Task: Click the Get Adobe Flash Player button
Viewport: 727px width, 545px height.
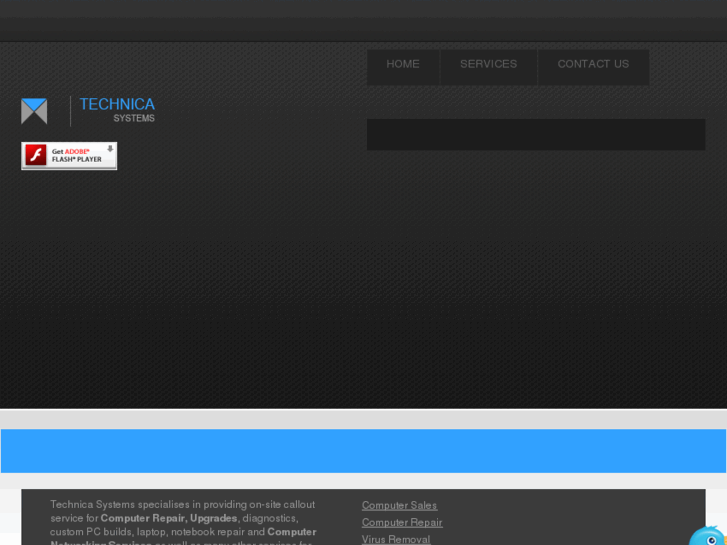Action: [69, 156]
